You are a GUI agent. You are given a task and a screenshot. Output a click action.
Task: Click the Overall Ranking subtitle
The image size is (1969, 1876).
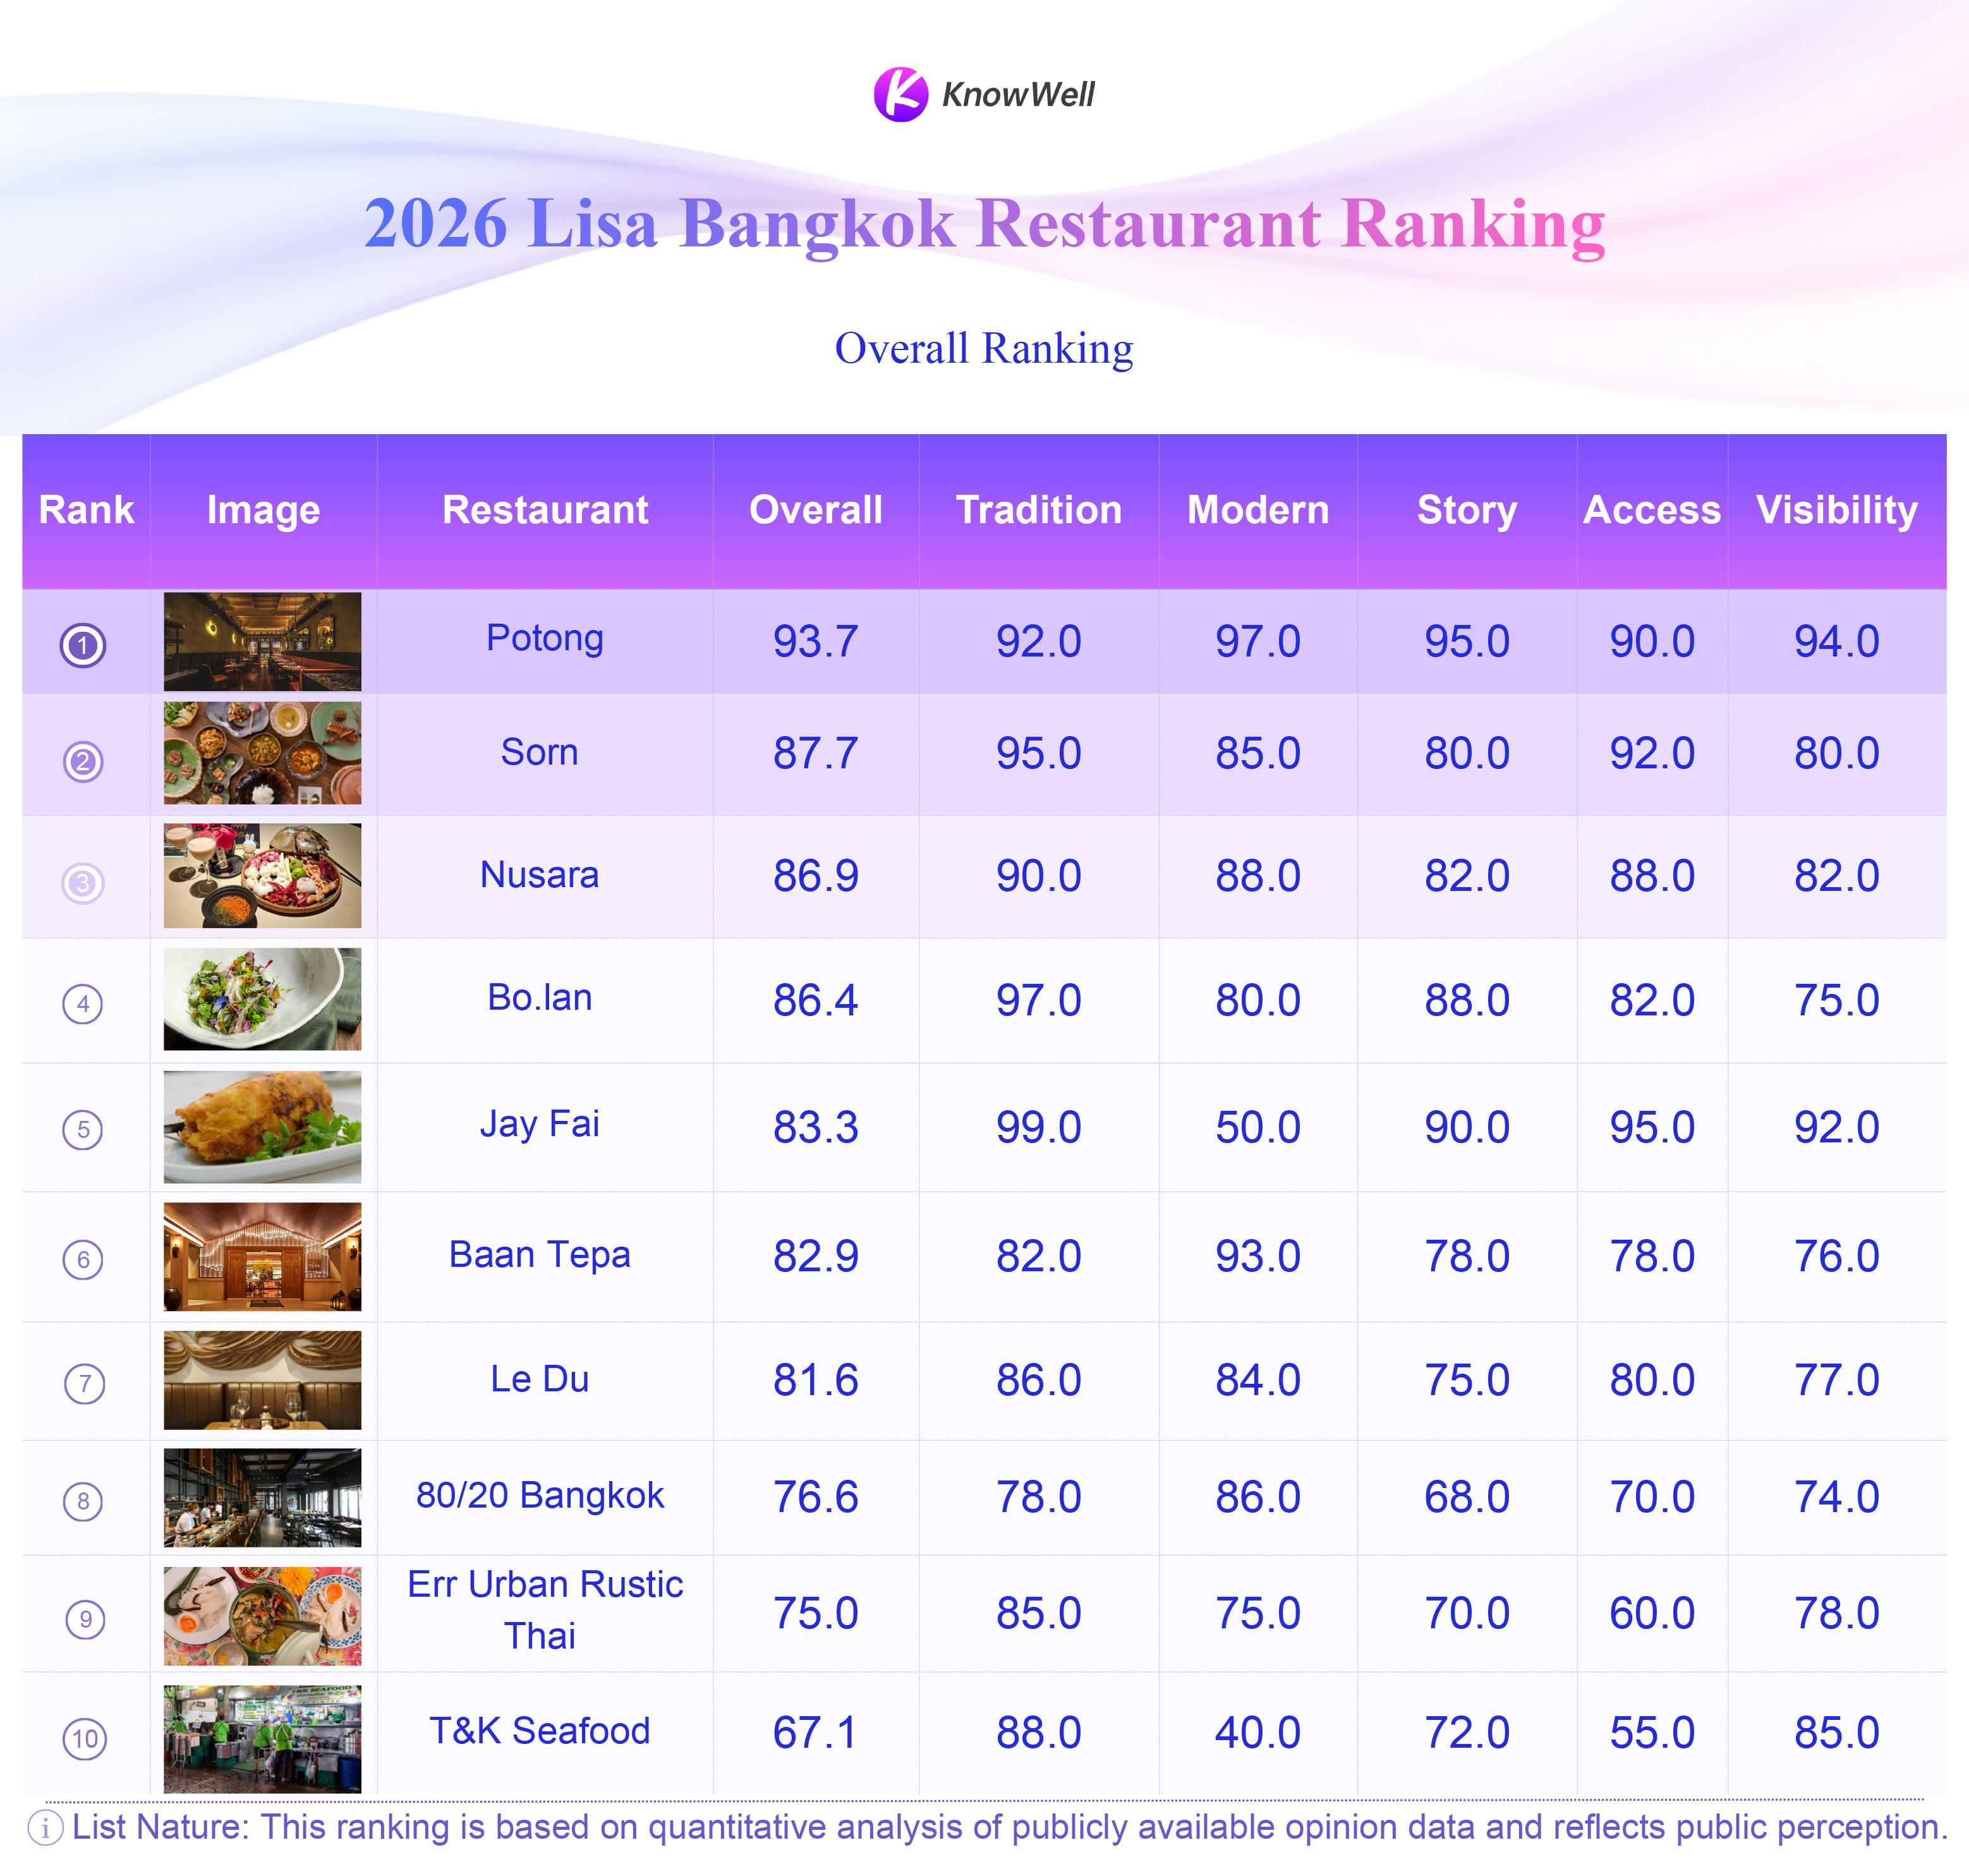click(984, 349)
